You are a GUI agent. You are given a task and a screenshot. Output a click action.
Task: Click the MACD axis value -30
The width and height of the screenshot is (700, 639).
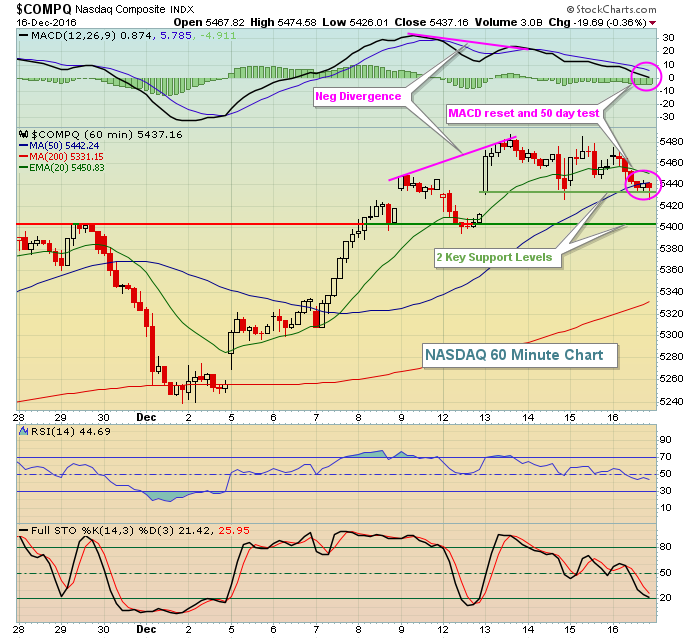[667, 117]
